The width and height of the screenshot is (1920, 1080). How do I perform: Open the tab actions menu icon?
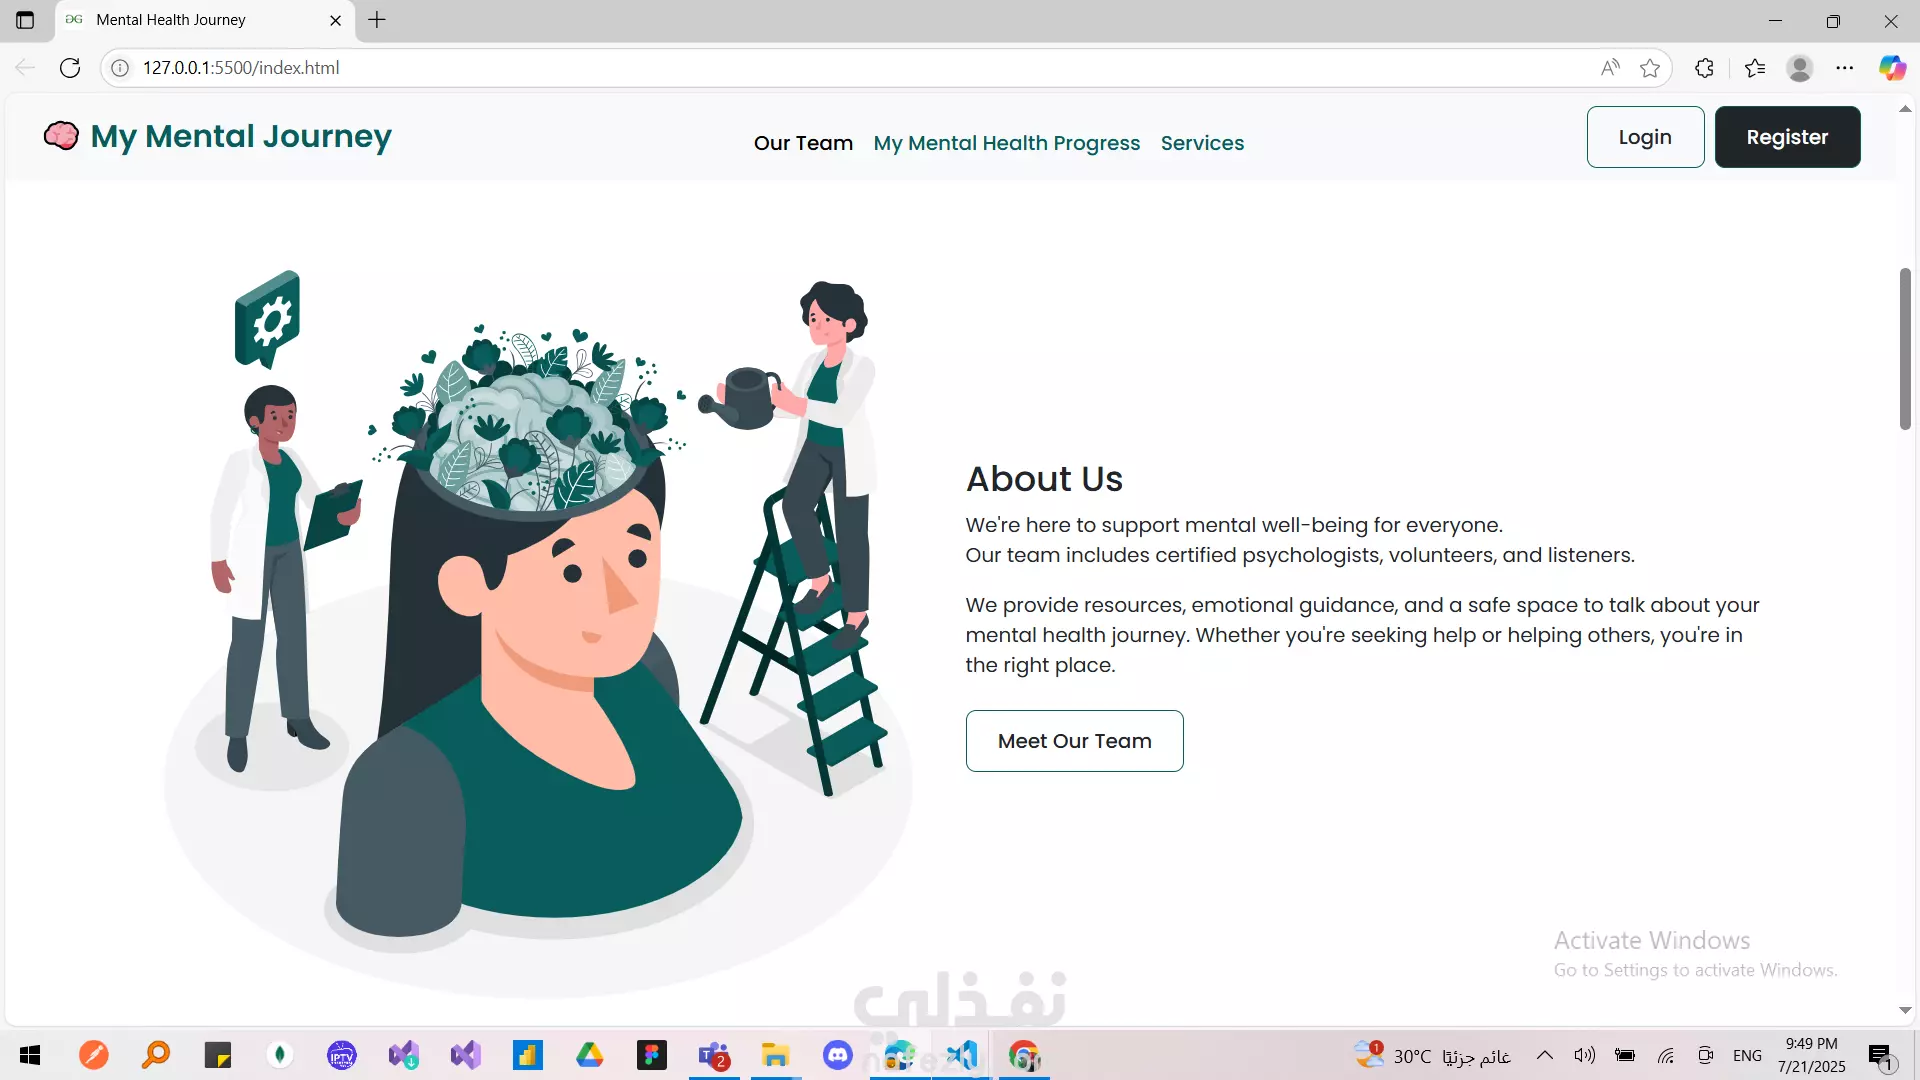25,20
